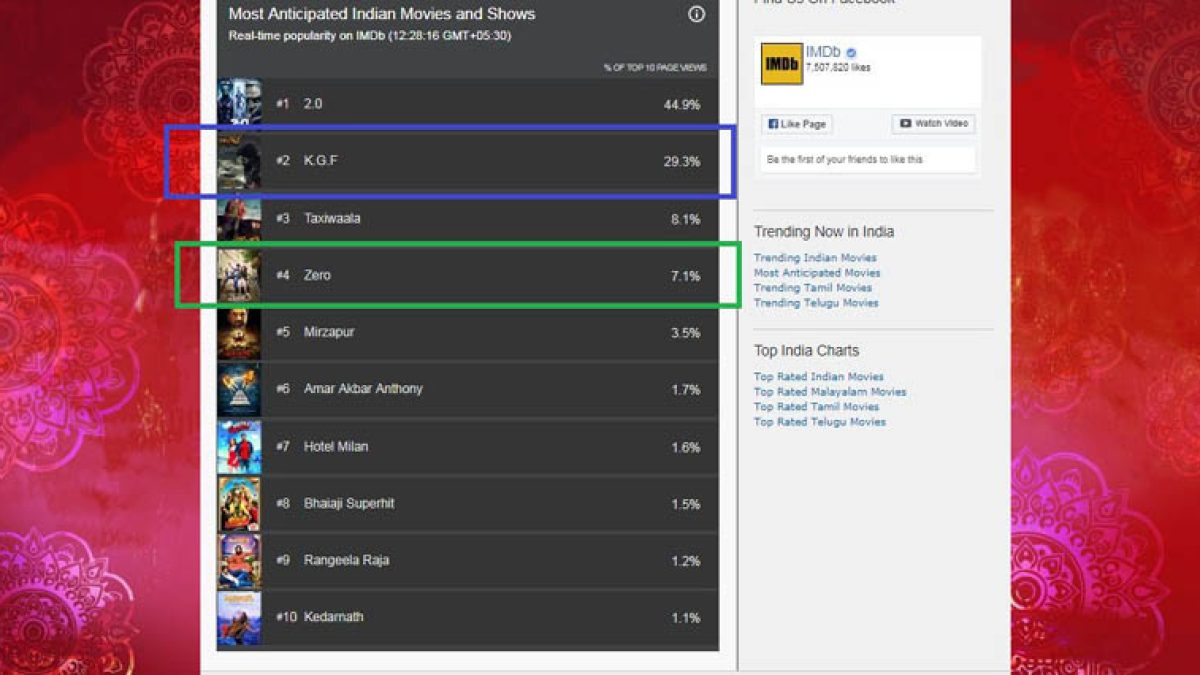
Task: Click the 7.1% page view value
Action: click(686, 277)
